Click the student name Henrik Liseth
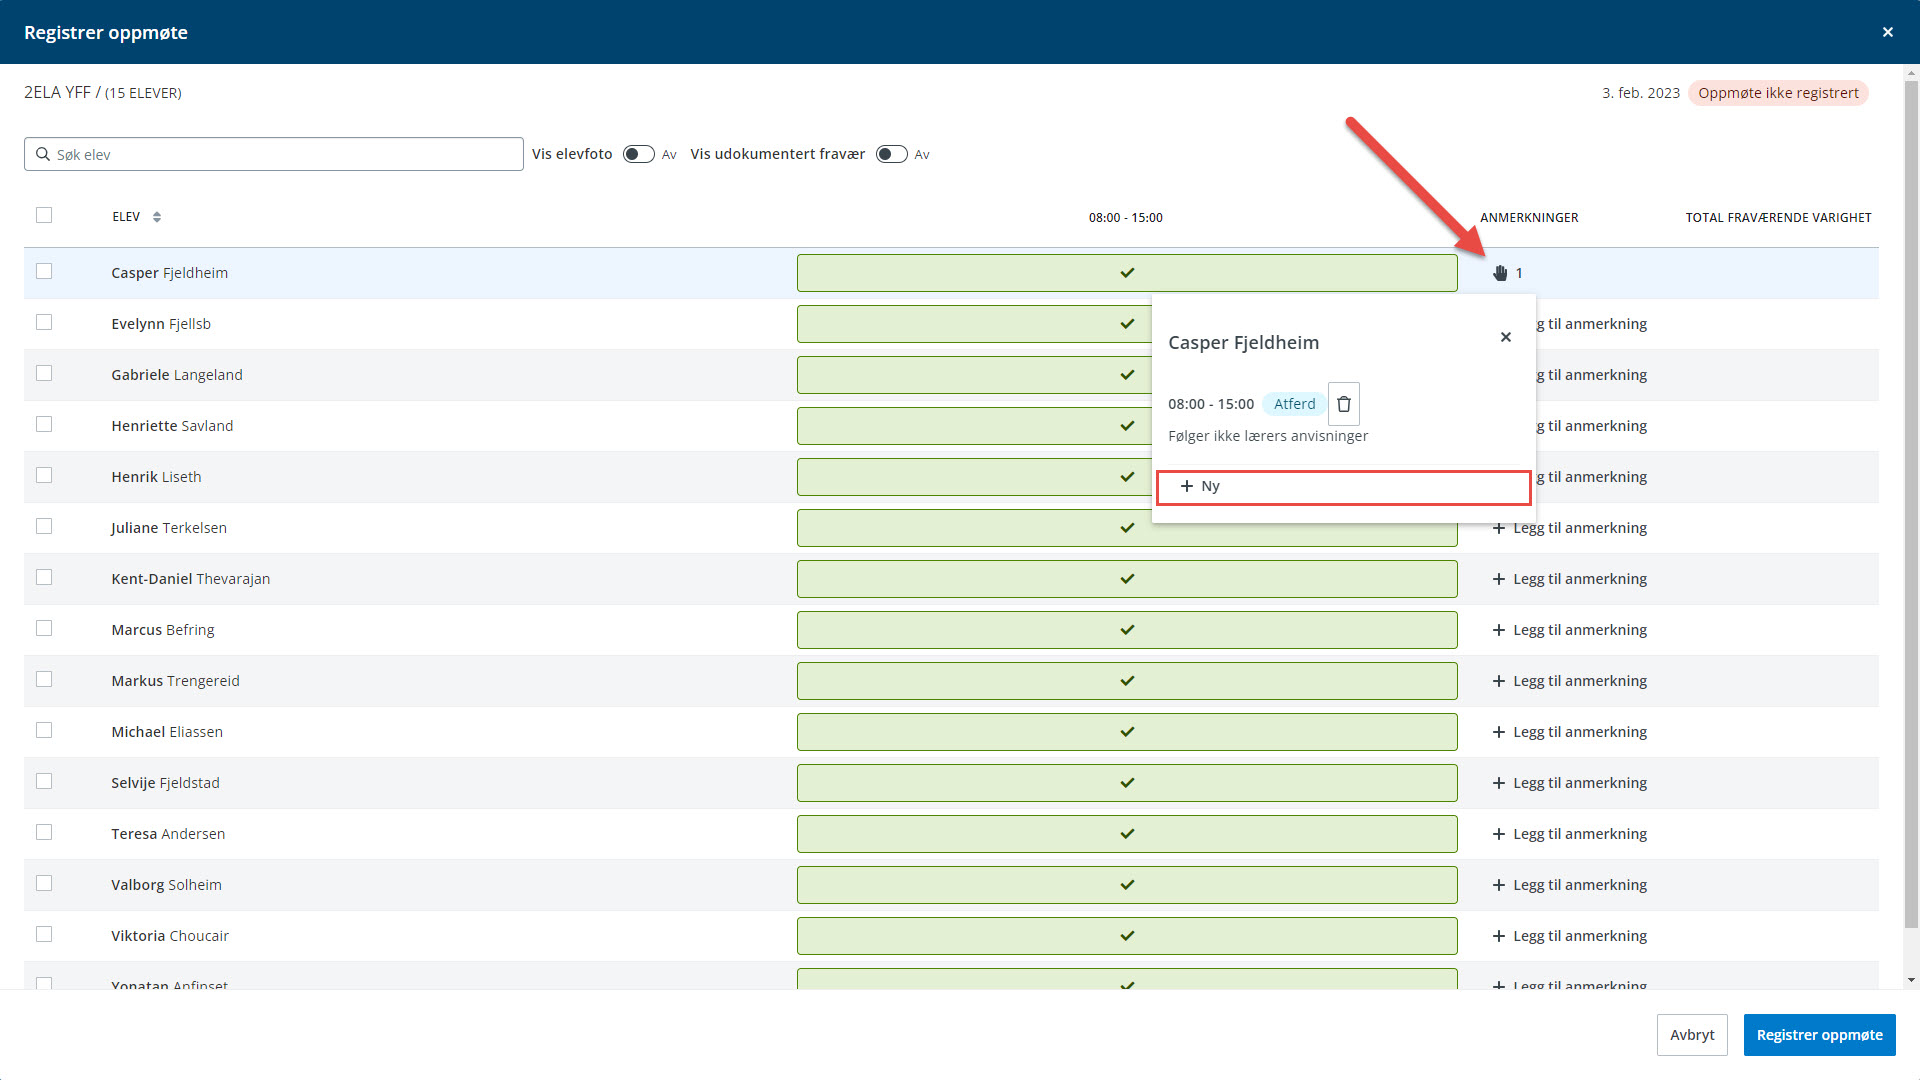The width and height of the screenshot is (1920, 1080). pos(156,477)
